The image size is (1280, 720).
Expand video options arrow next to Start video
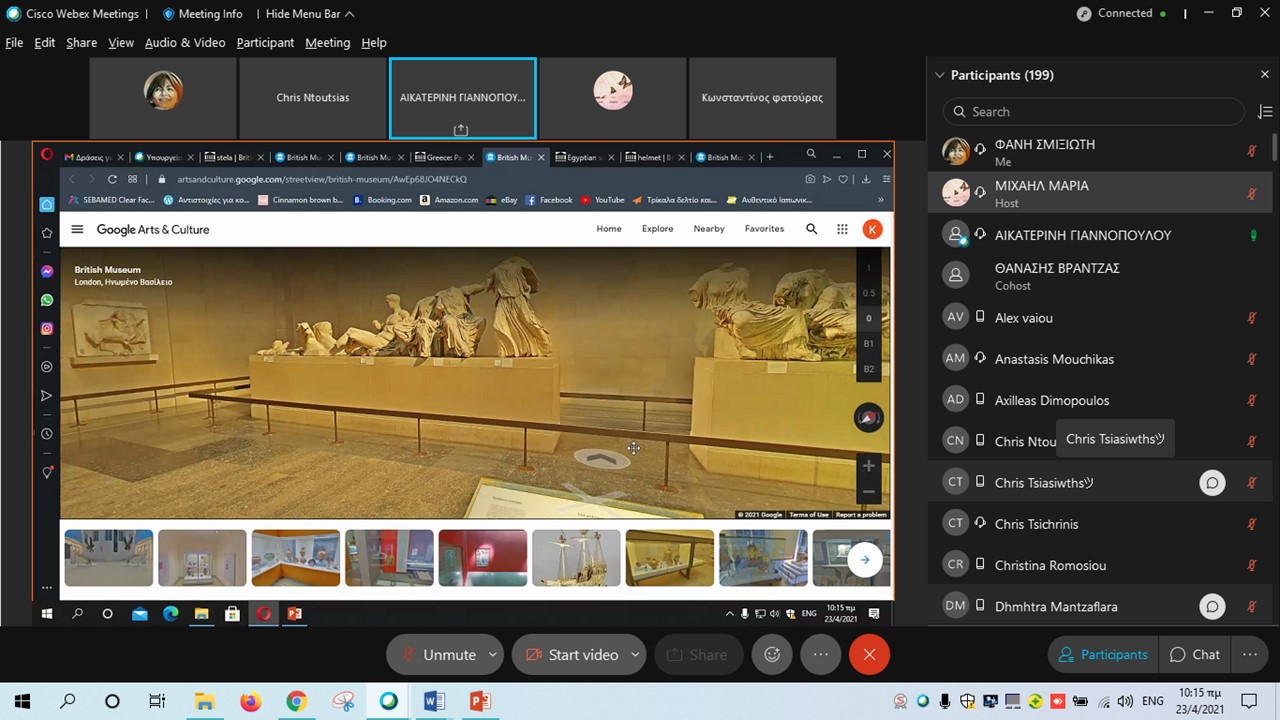click(x=635, y=655)
